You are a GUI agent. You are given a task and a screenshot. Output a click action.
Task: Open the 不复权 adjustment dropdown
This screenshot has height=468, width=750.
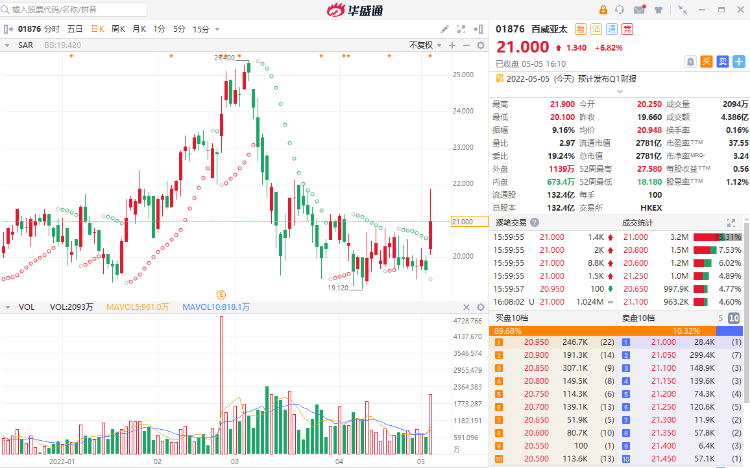click(x=423, y=45)
